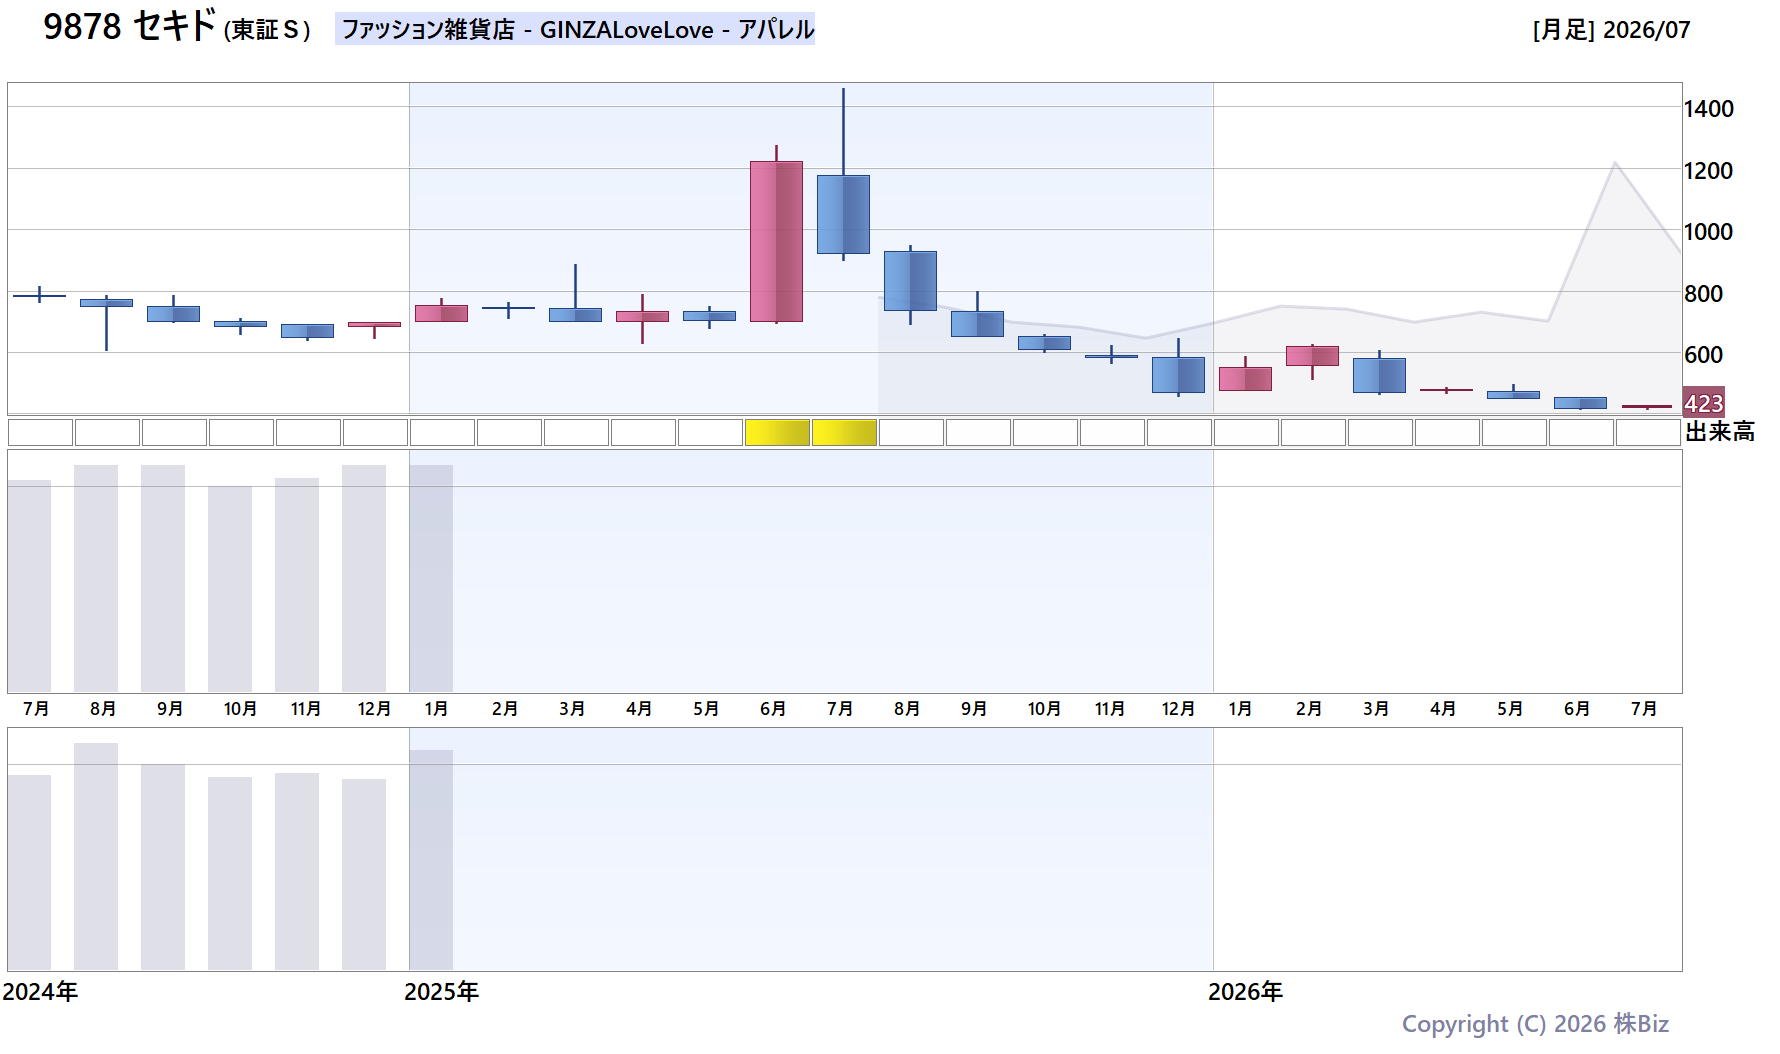Click the 600 price axis label
This screenshot has height=1054, width=1780.
coord(1703,355)
